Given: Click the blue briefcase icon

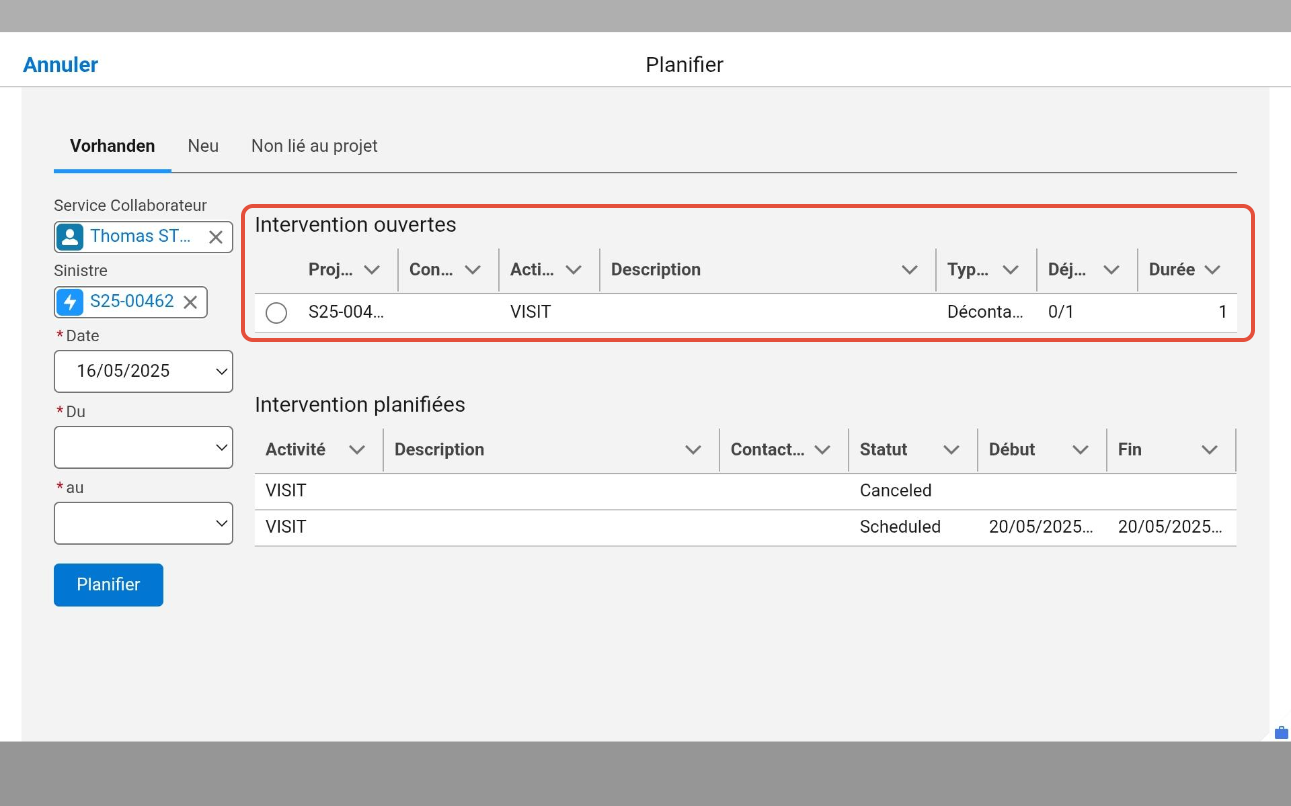Looking at the screenshot, I should 1281,733.
